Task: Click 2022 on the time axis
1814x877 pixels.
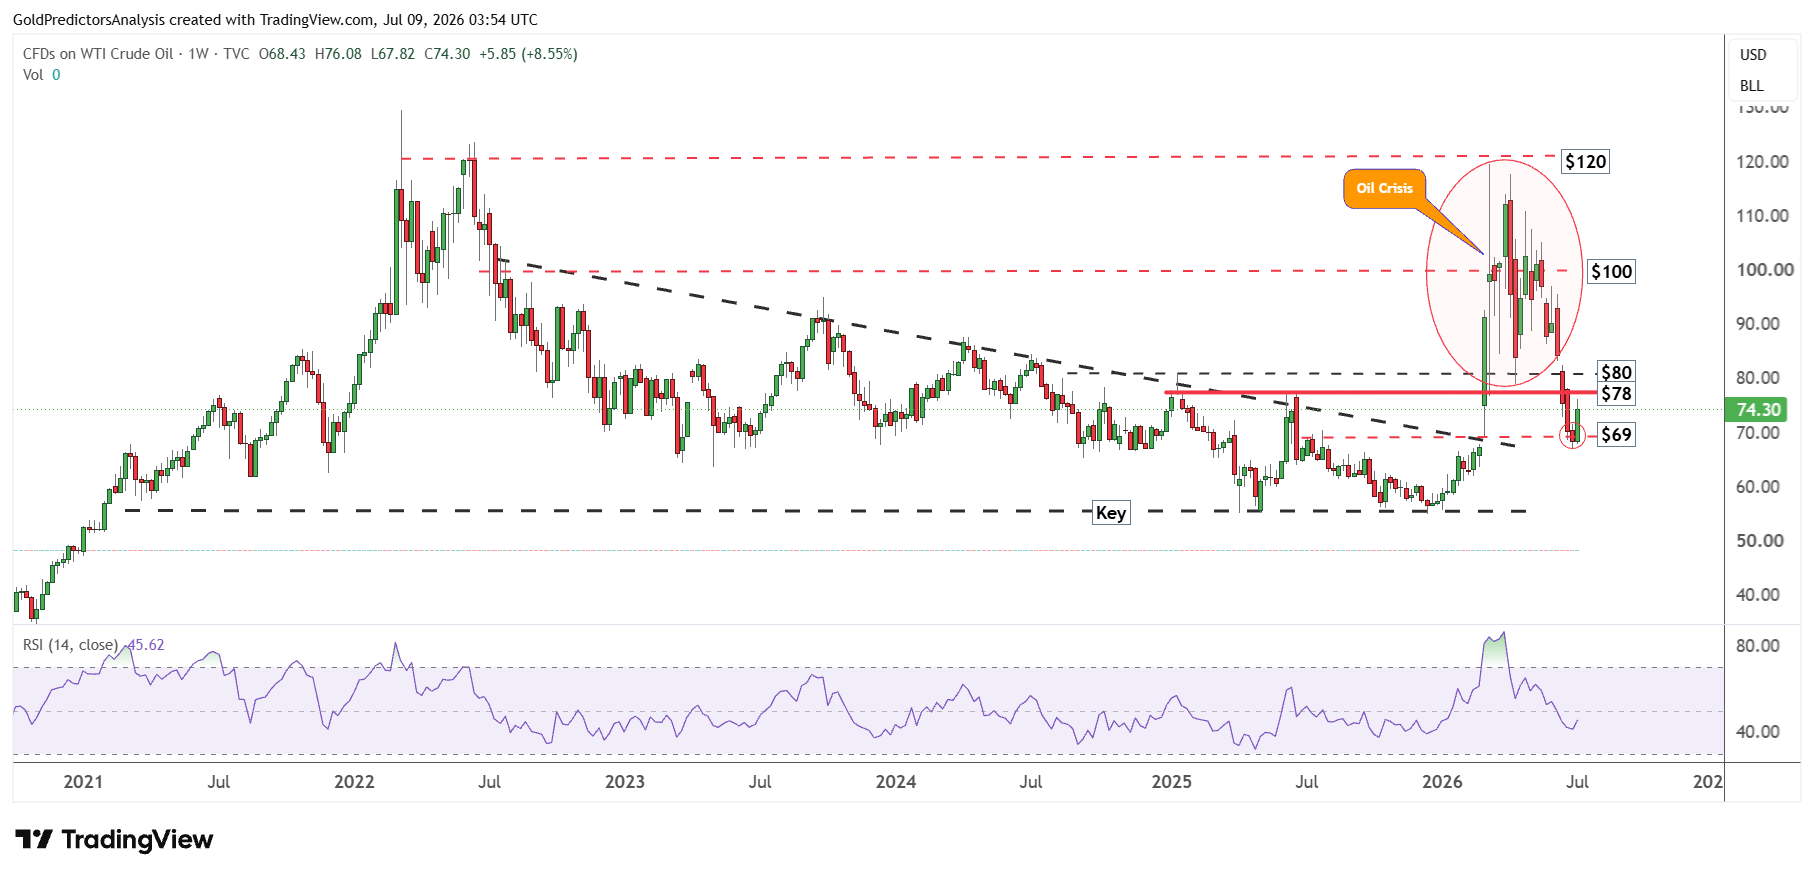Action: 354,782
